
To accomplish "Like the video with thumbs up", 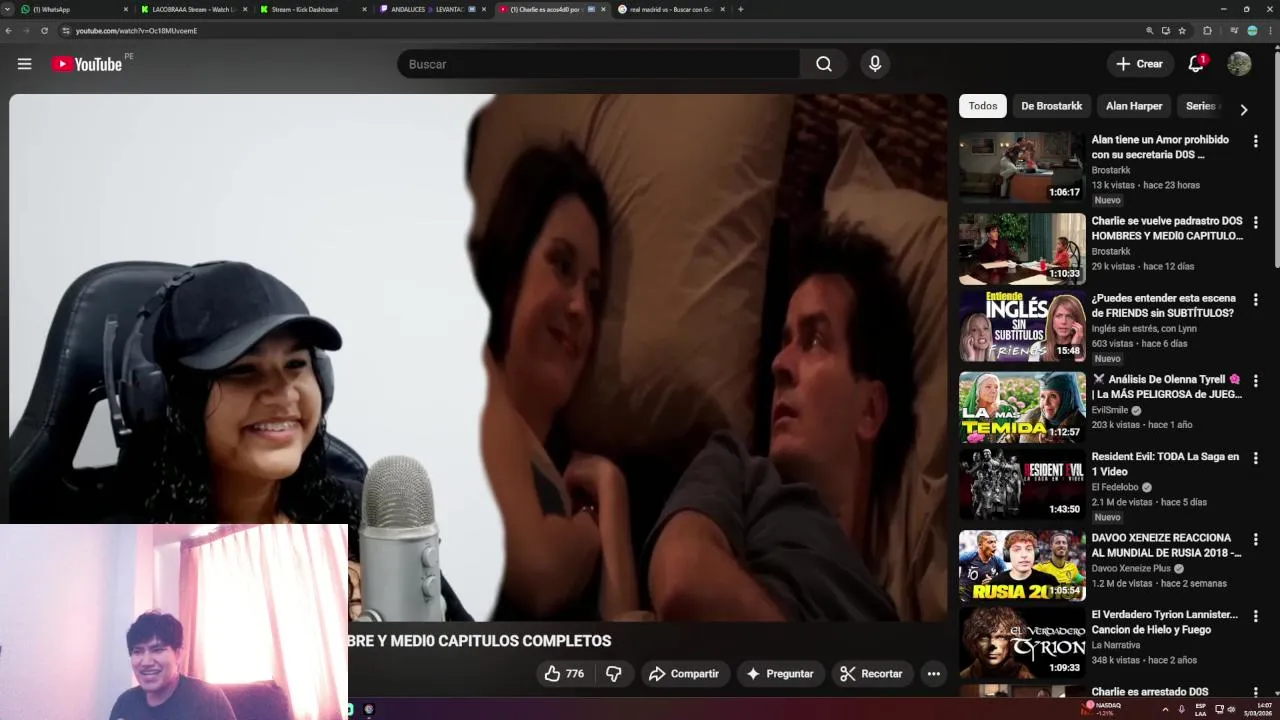I will pos(564,674).
